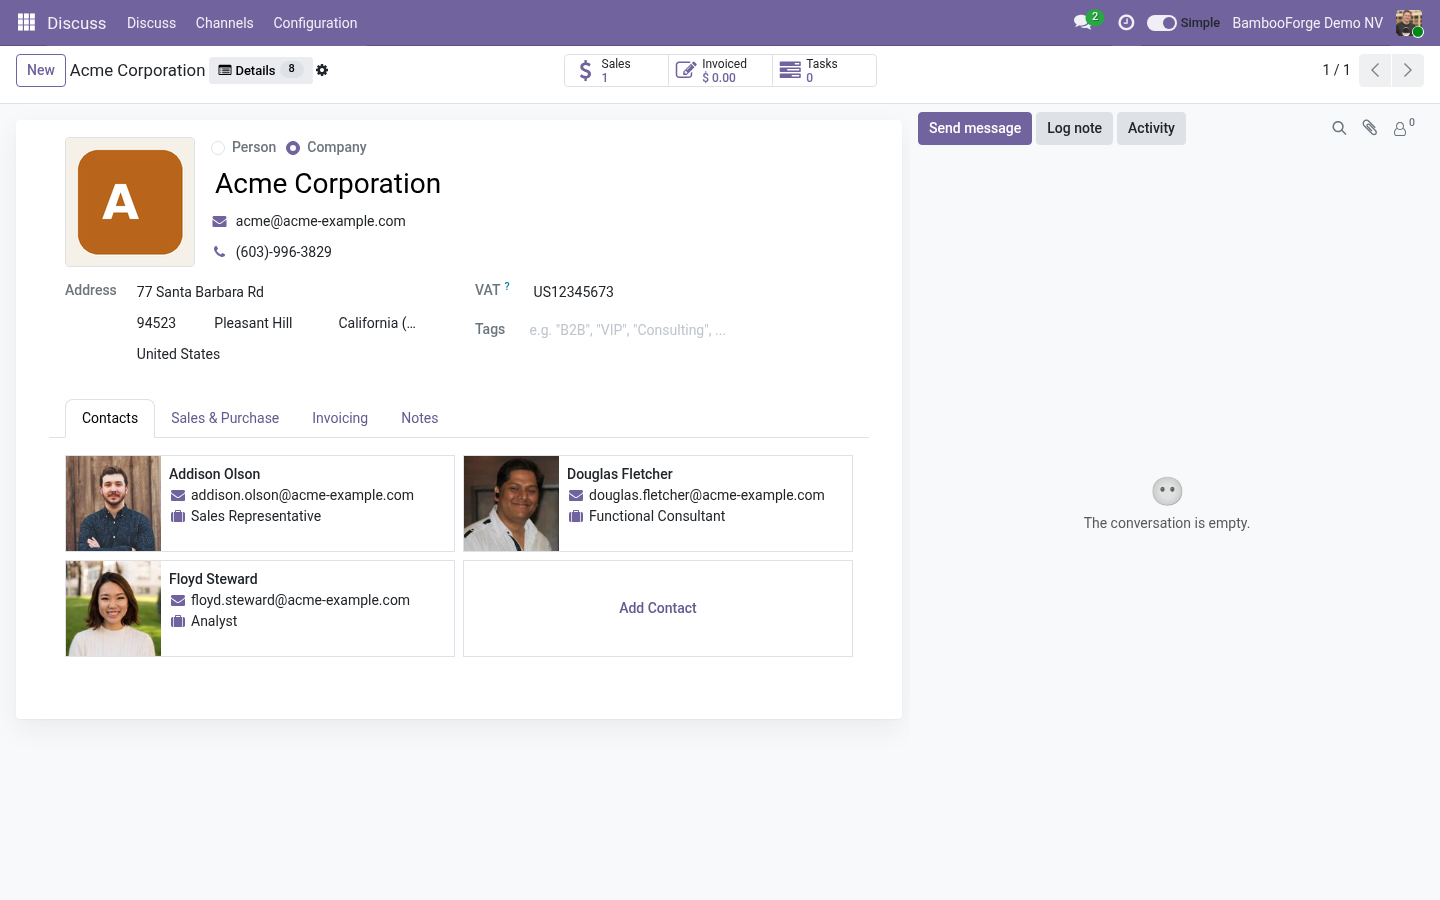
Task: Open Douglas Fletcher contact card
Action: 658,503
